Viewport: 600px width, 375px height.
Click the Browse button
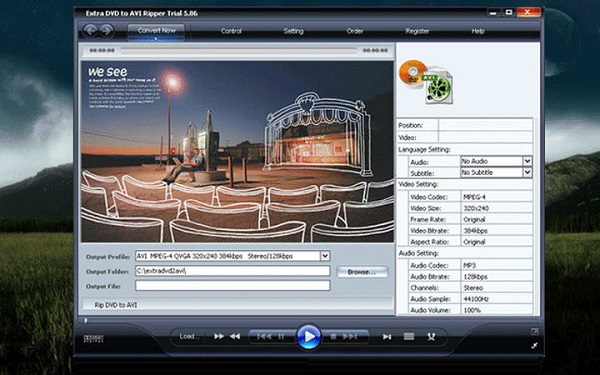pyautogui.click(x=362, y=272)
